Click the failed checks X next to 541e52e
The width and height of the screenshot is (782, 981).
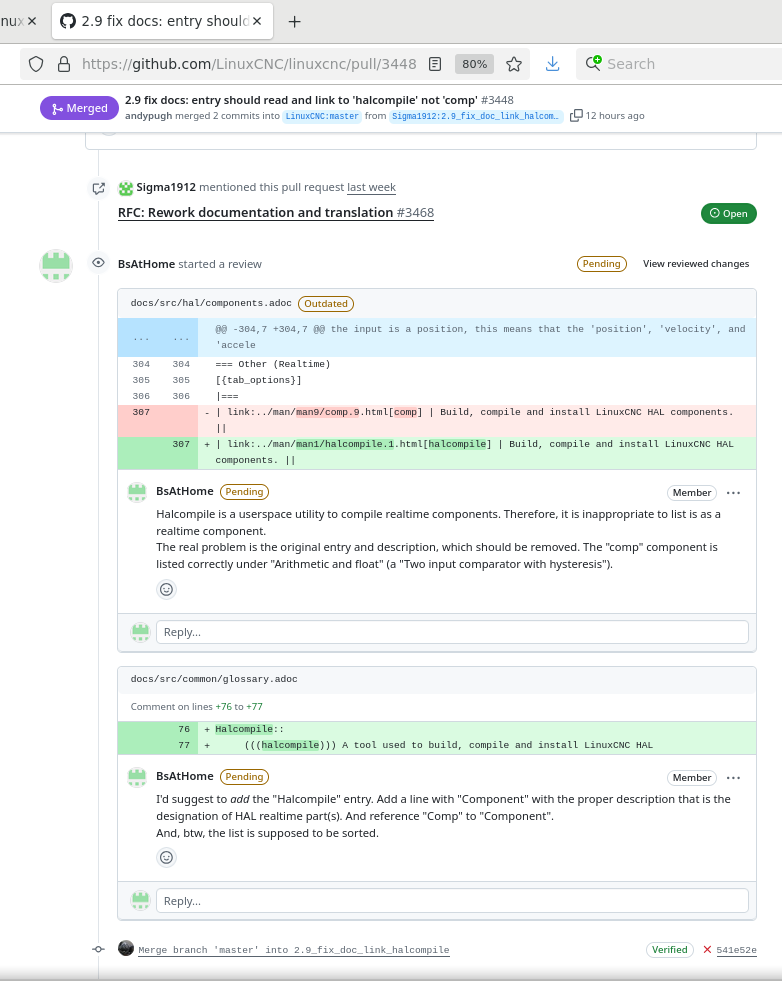click(707, 950)
